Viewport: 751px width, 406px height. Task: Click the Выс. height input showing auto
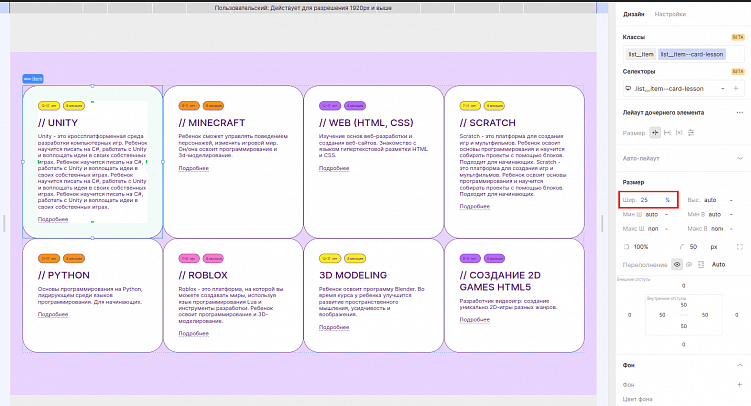[712, 200]
